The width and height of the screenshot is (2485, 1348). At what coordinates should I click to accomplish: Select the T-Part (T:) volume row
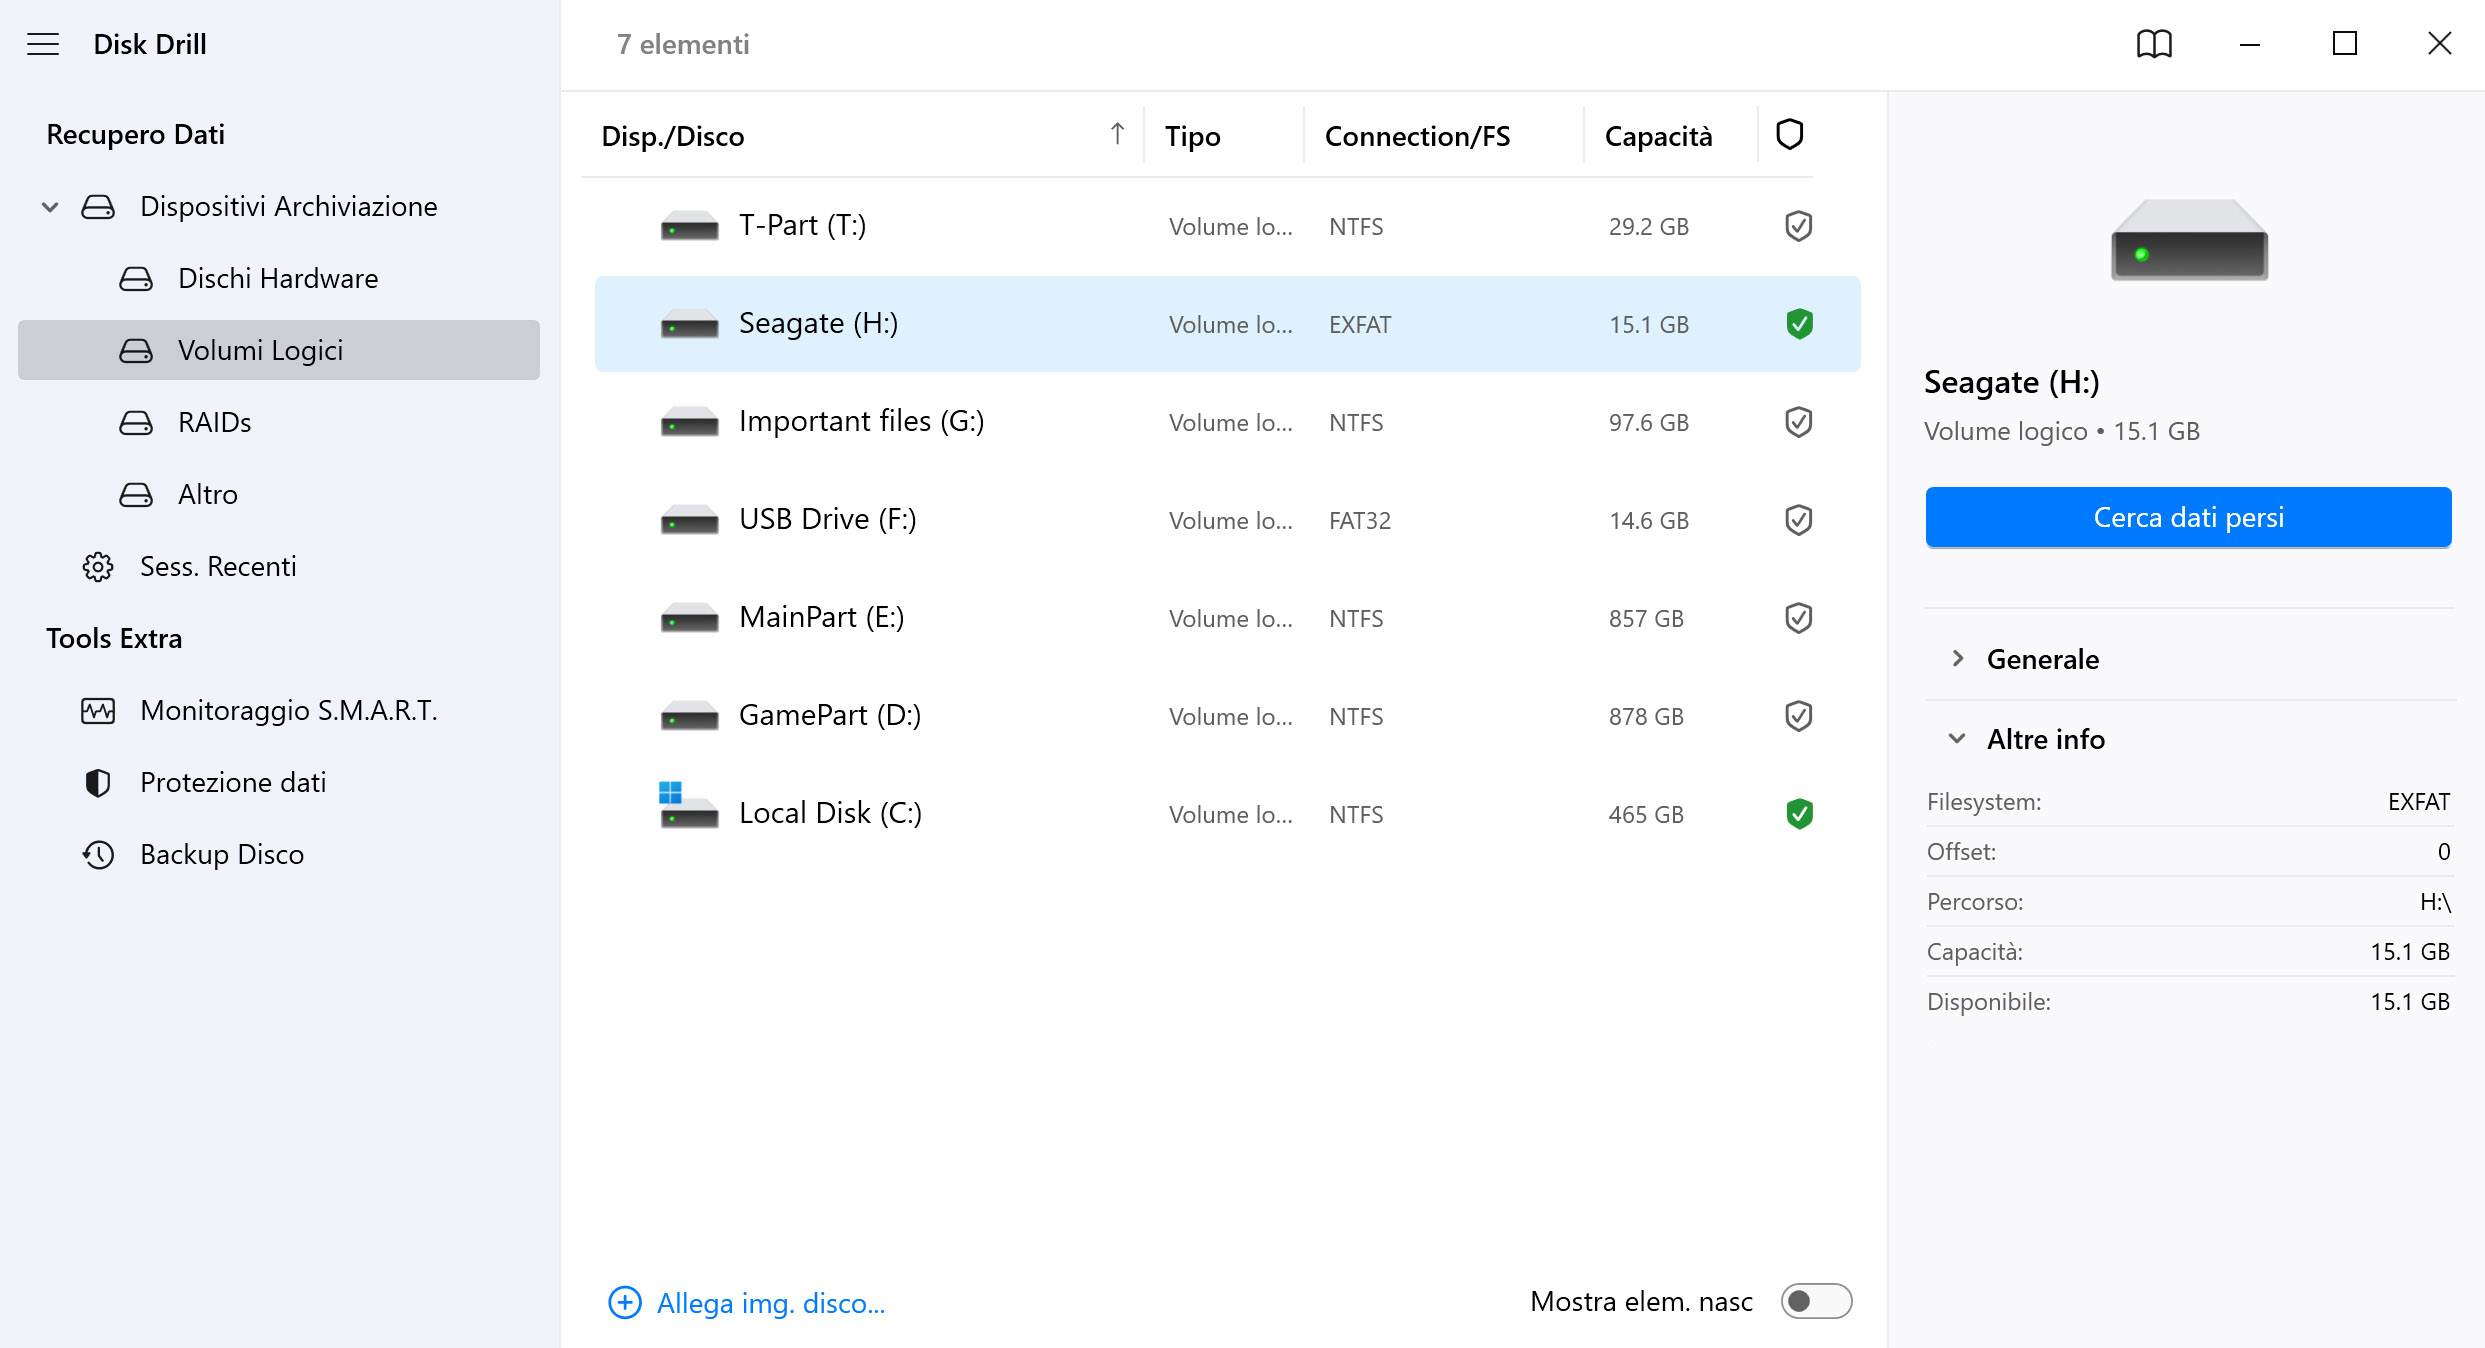click(1227, 226)
